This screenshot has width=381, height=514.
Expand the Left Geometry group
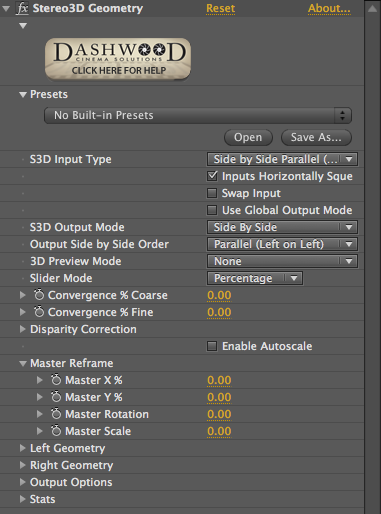click(22, 448)
